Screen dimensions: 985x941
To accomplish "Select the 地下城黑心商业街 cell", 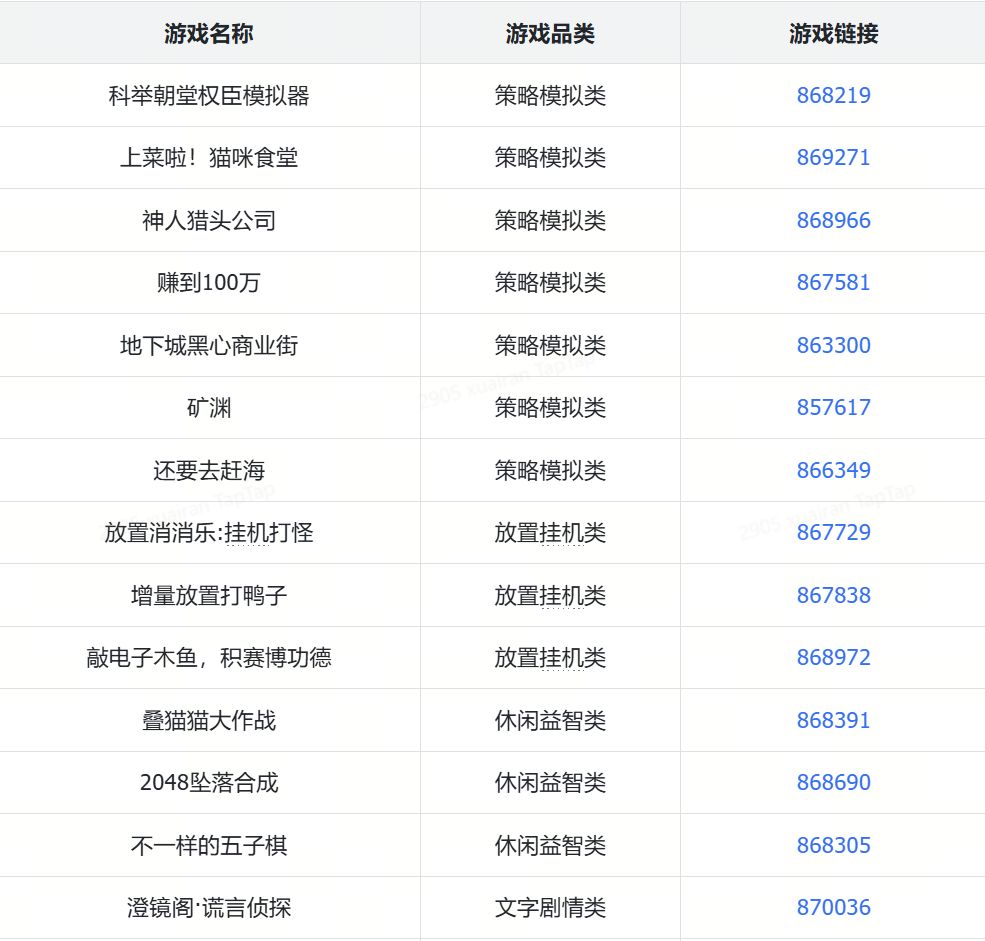I will (x=209, y=345).
